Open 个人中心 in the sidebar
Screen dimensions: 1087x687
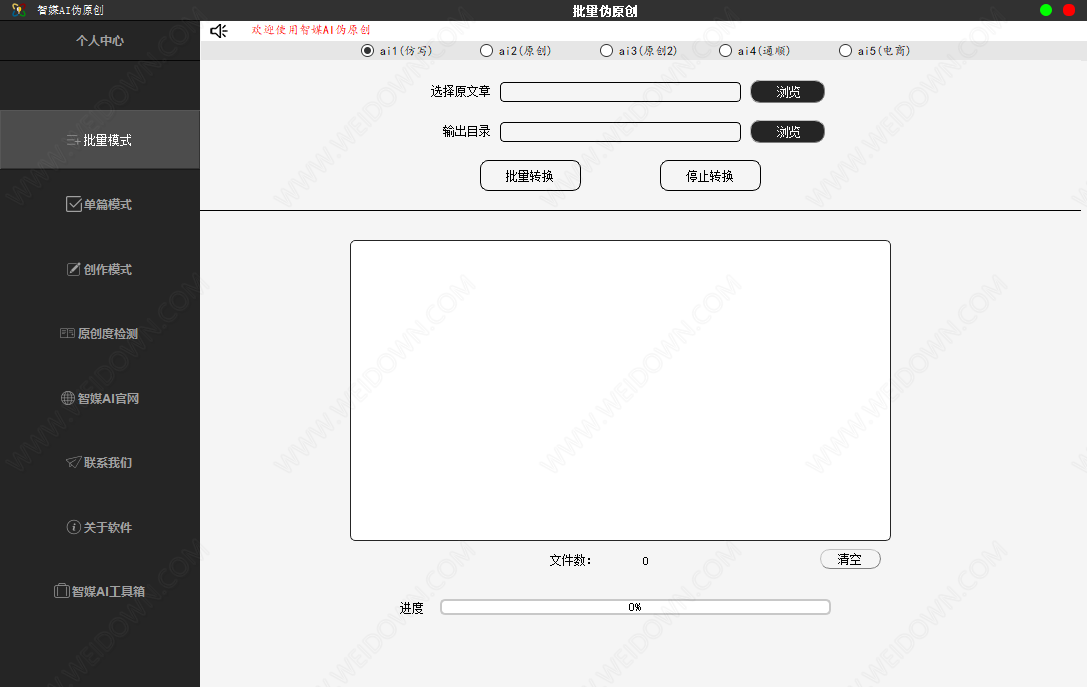tap(100, 41)
